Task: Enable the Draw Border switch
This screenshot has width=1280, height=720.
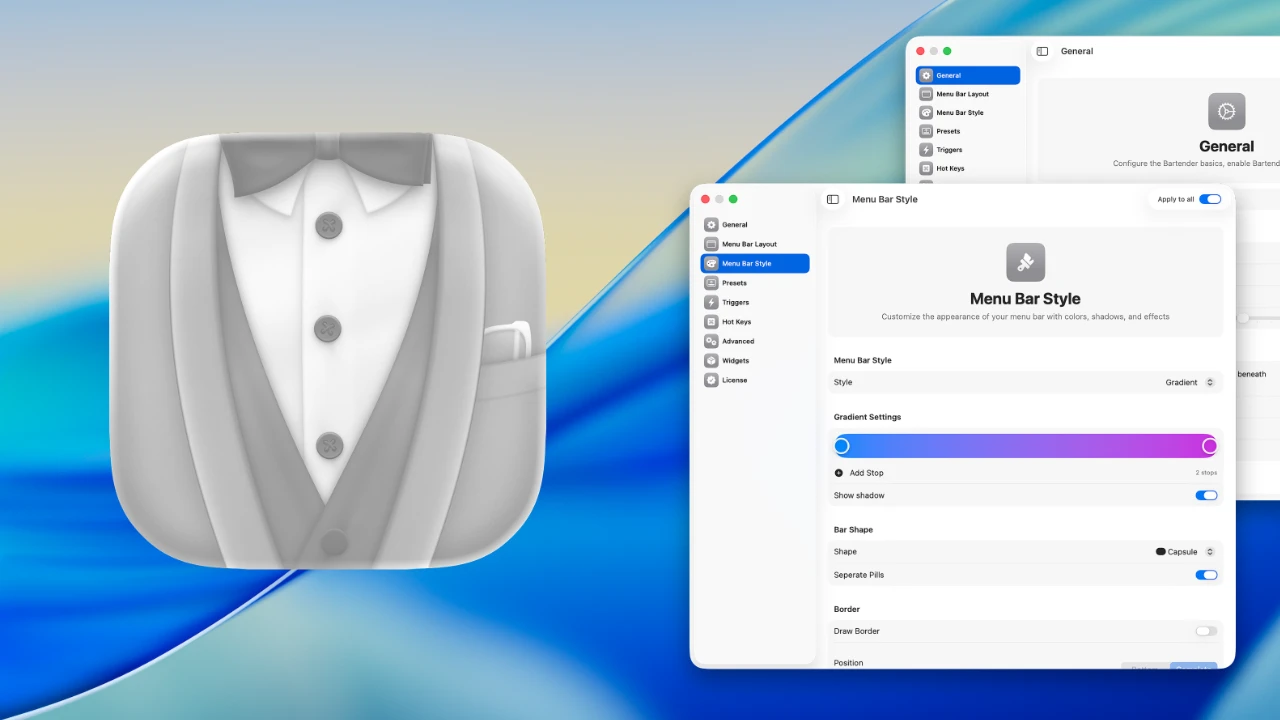Action: (1206, 631)
